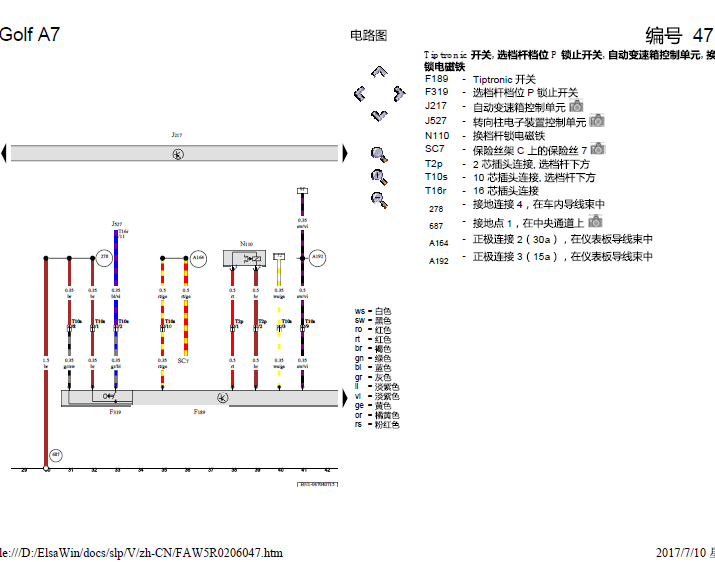Select legend entry SC7 保险丝
The height and width of the screenshot is (562, 715).
click(506, 150)
